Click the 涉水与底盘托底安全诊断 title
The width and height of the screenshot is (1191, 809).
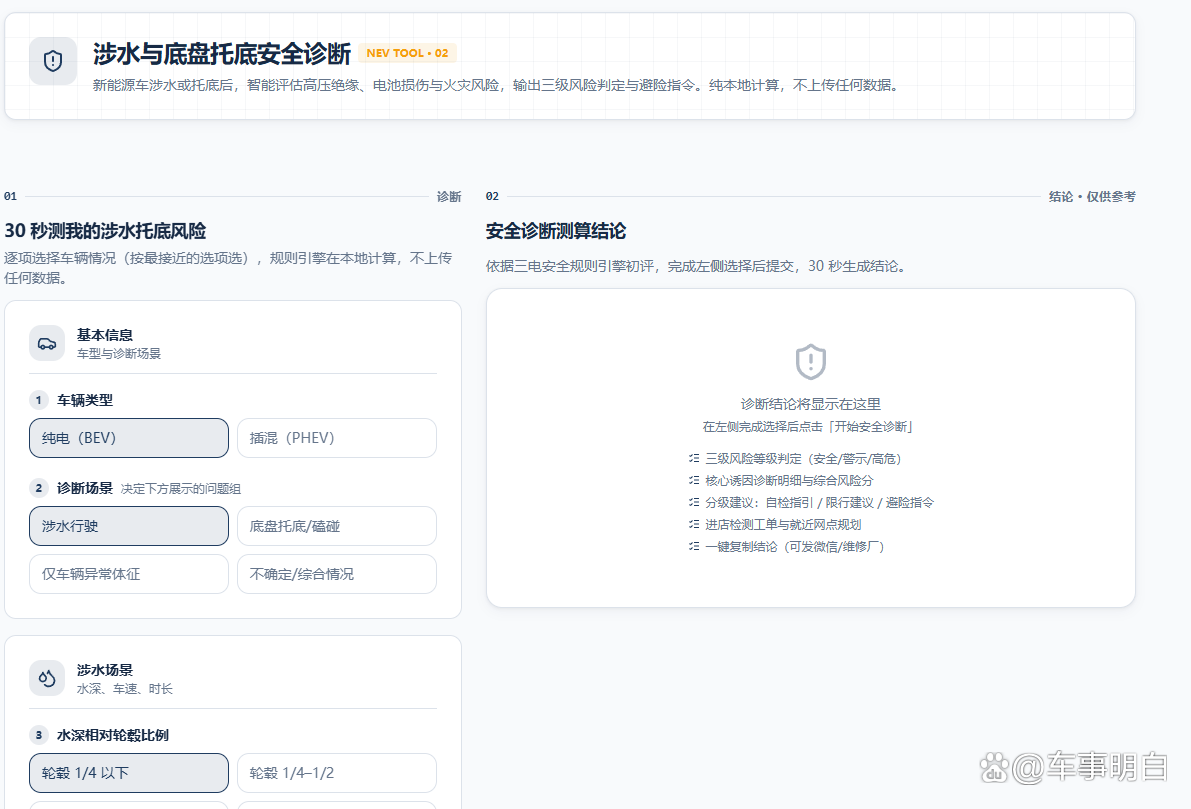tap(222, 54)
